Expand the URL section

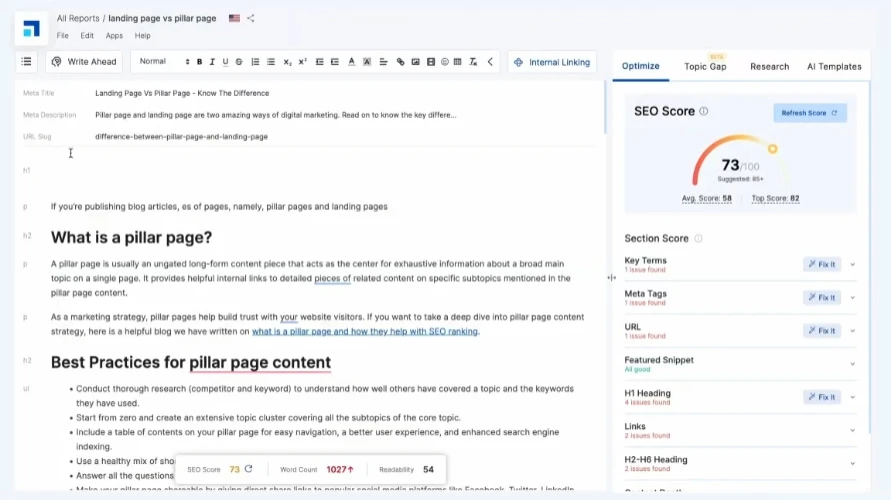pos(852,331)
